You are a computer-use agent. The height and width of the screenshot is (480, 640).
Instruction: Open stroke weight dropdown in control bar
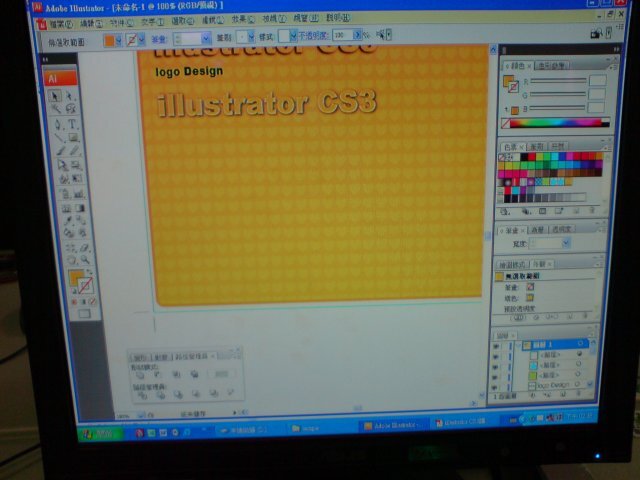pos(206,38)
